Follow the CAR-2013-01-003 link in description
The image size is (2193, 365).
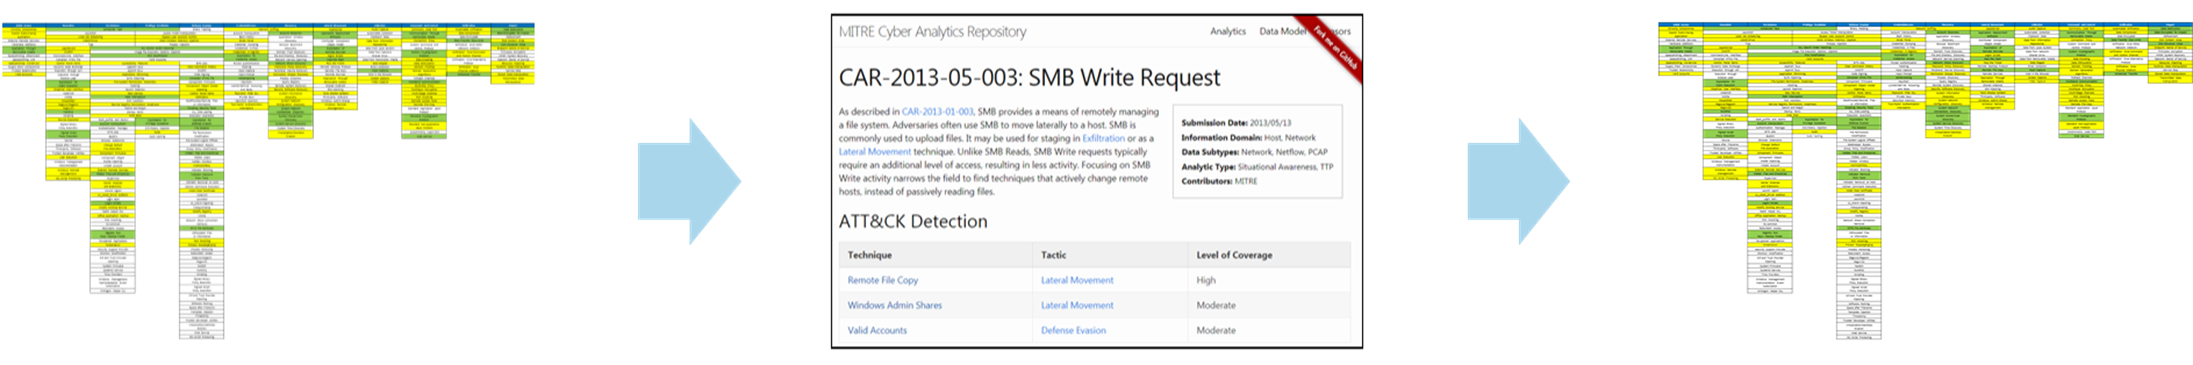937,112
